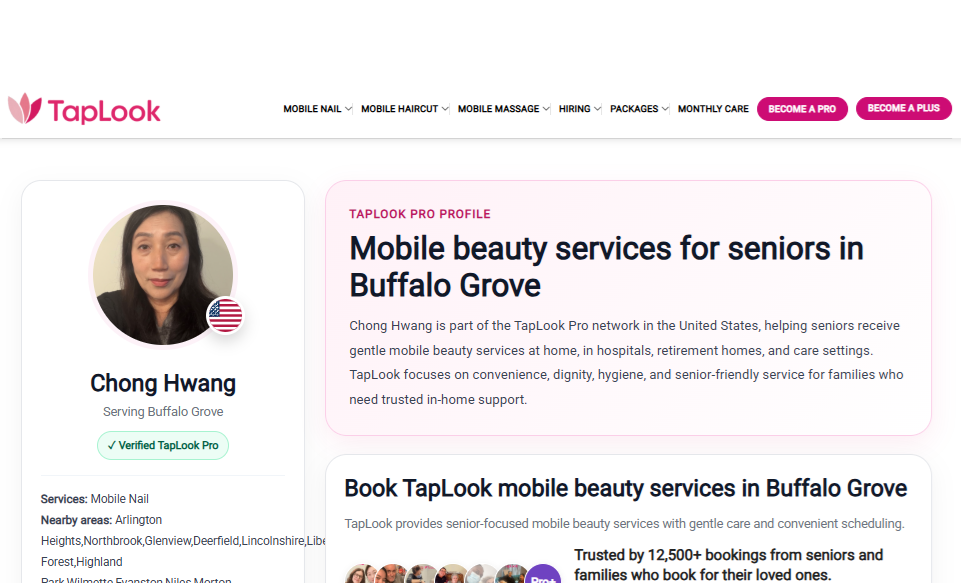Open the TapLook wordmark home link
The image size is (961, 583).
coord(104,111)
